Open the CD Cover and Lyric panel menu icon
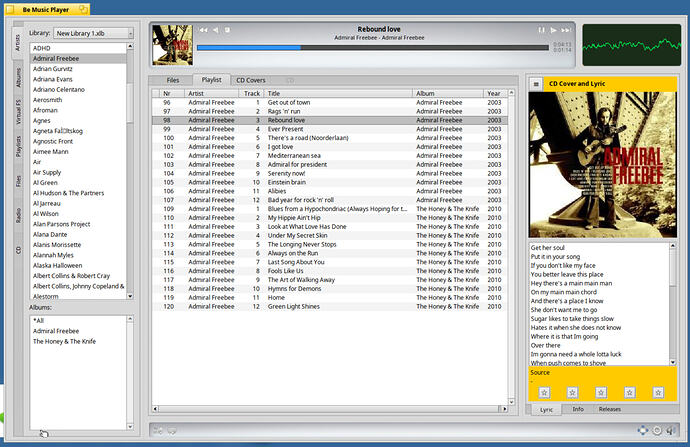 (536, 84)
